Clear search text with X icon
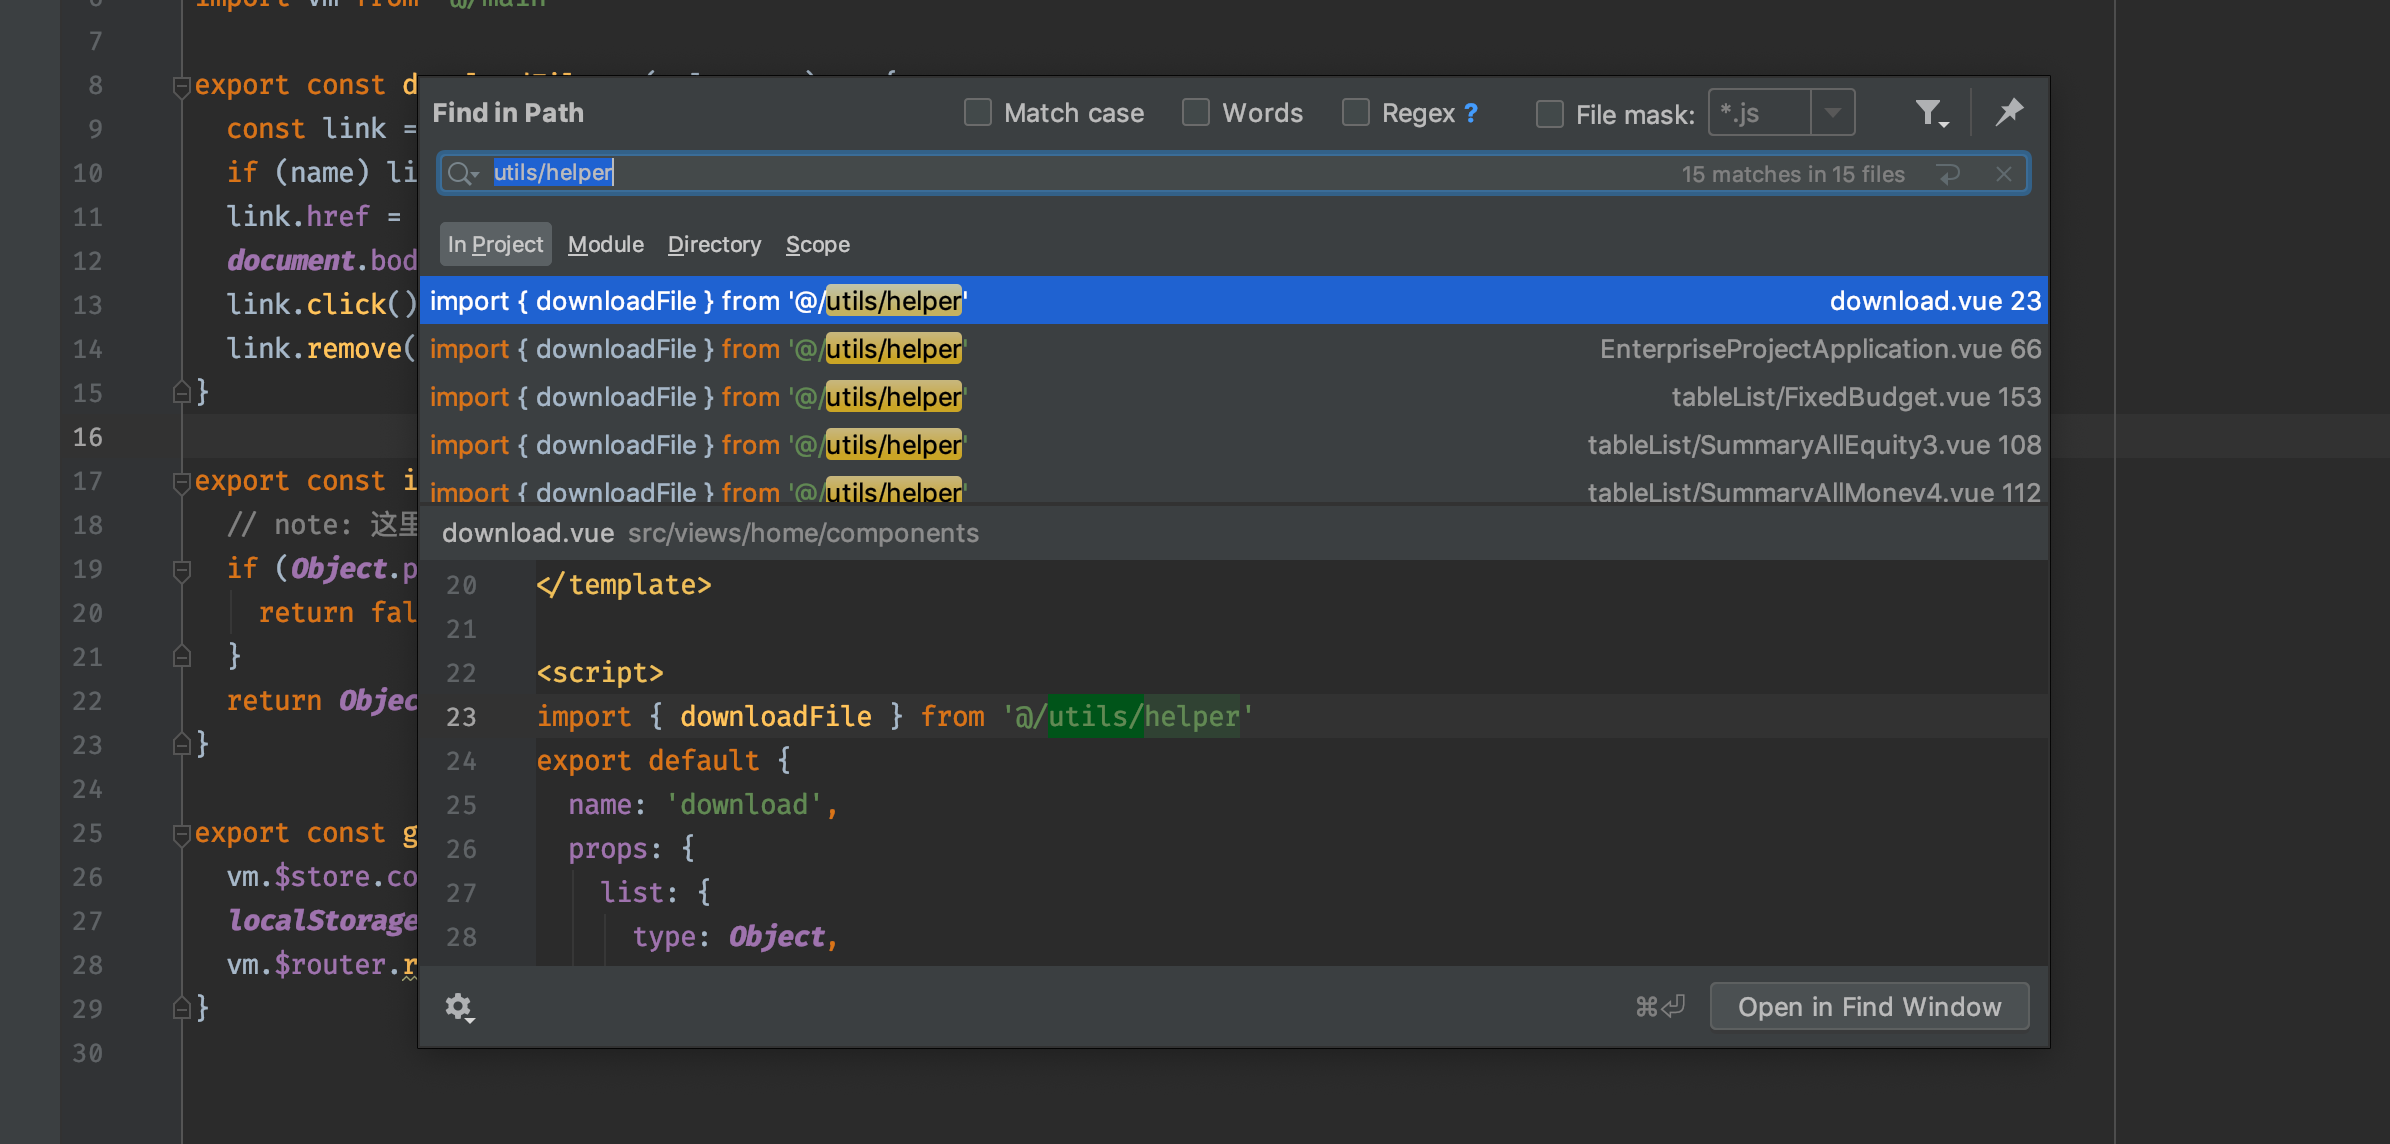Screen dimensions: 2390x1144 pyautogui.click(x=2004, y=174)
